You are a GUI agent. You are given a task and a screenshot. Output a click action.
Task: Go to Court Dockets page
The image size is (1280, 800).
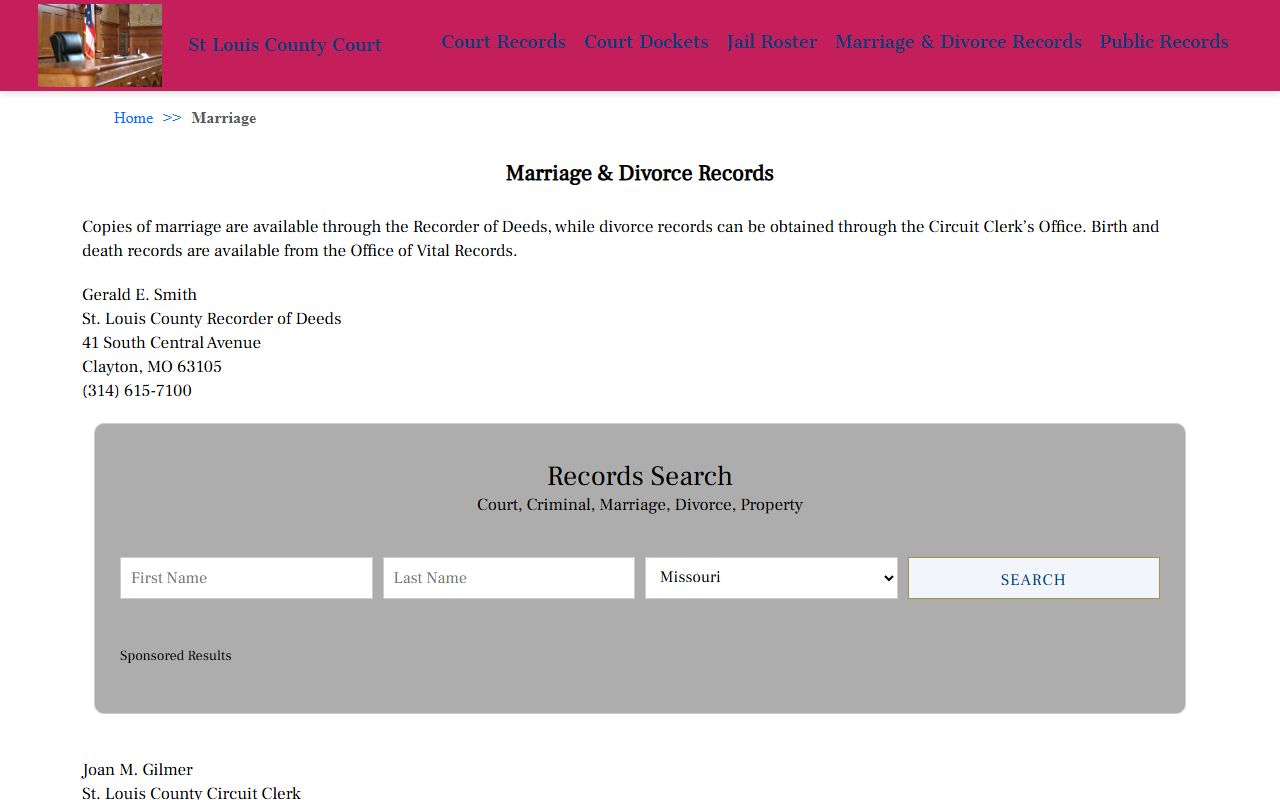tap(646, 42)
